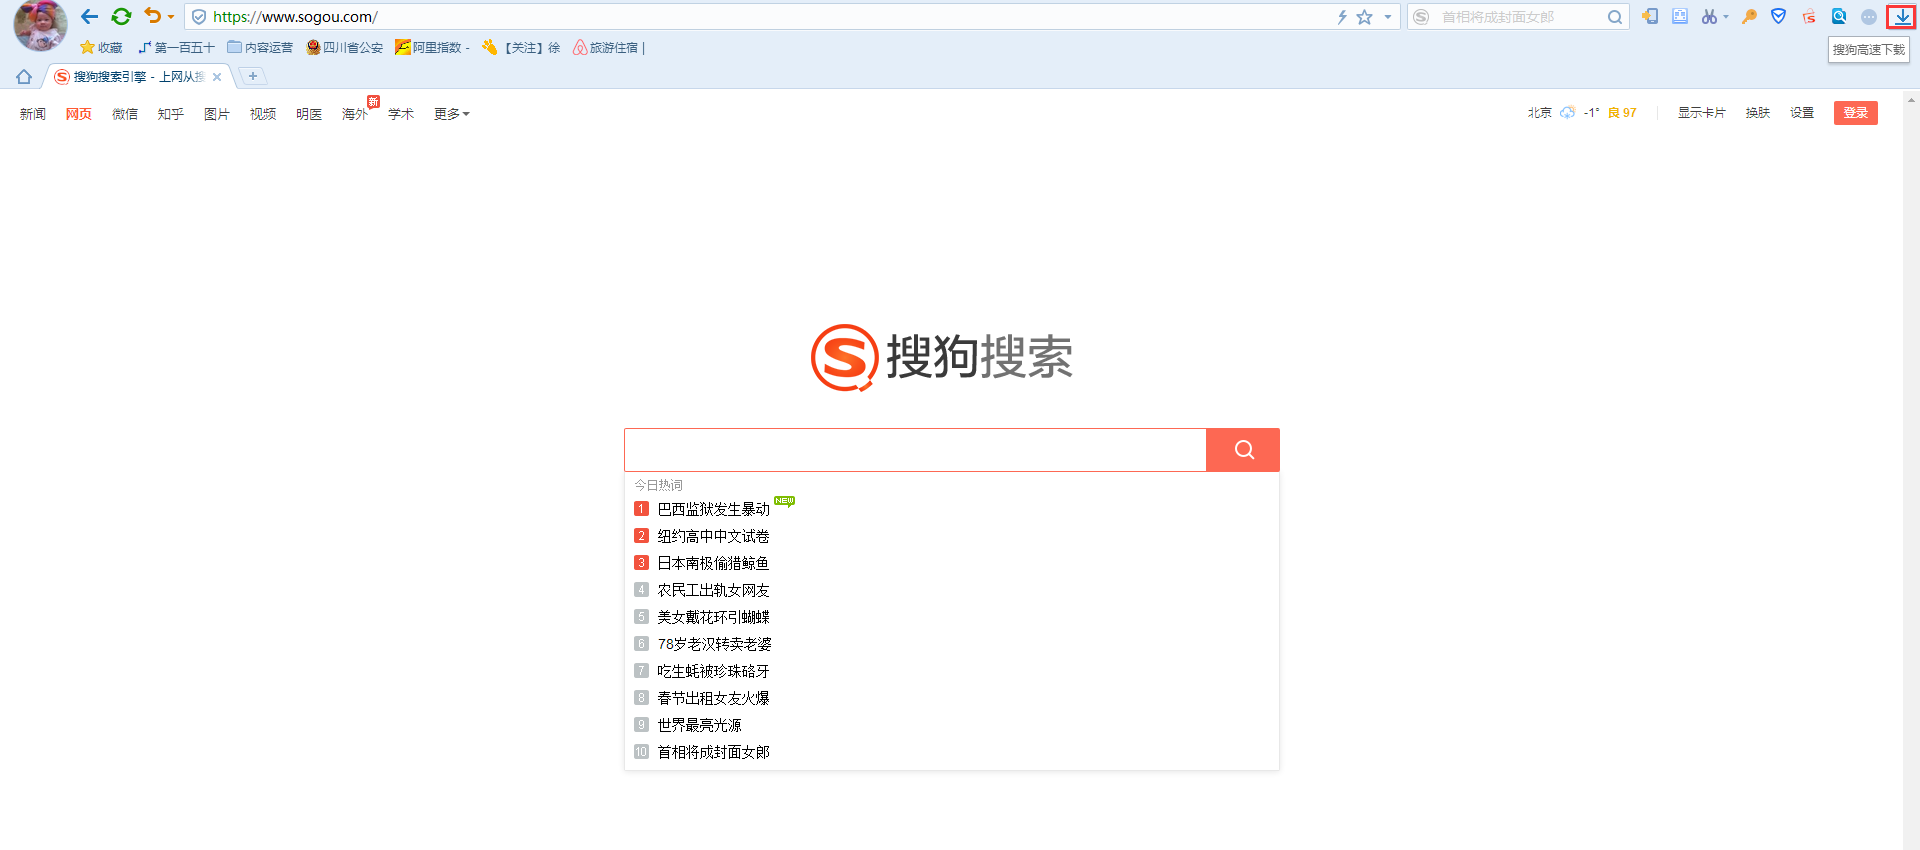Click the blue shield guard icon
This screenshot has width=1920, height=850.
(1779, 16)
